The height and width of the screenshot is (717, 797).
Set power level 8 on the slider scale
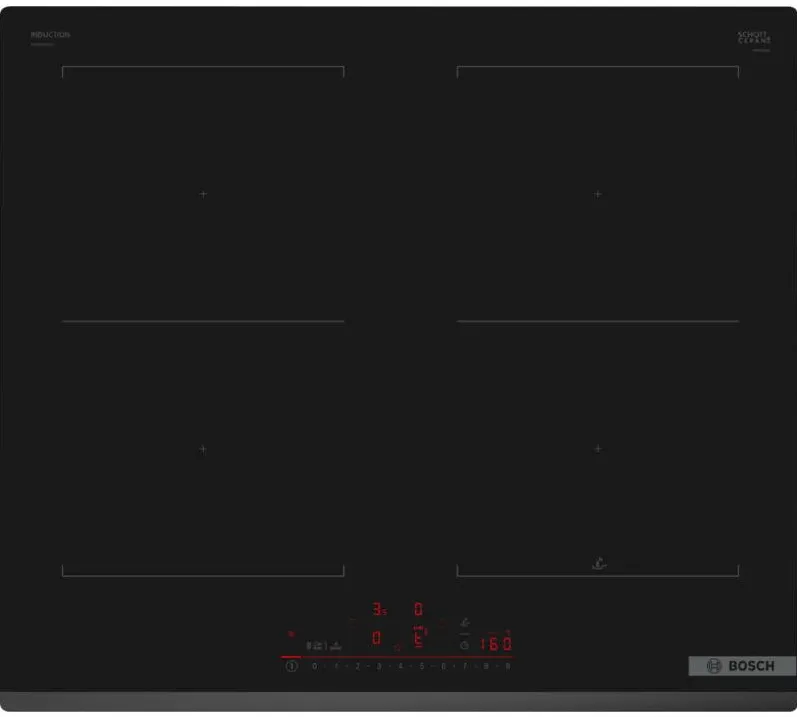click(x=486, y=666)
